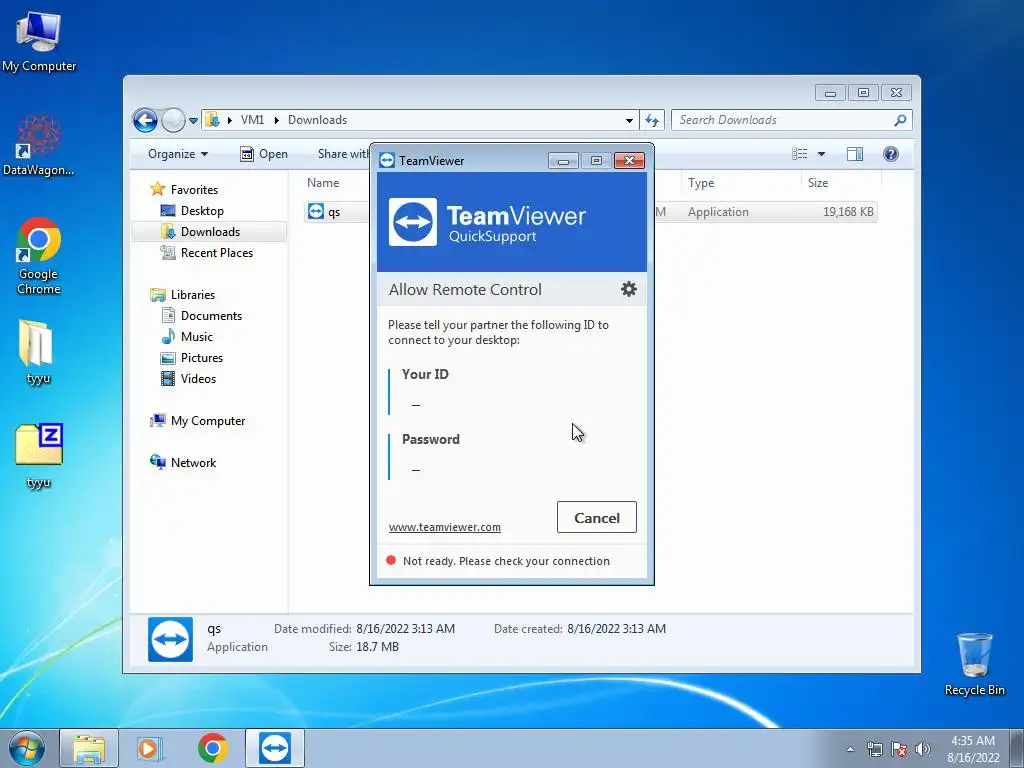Image resolution: width=1024 pixels, height=768 pixels.
Task: Show hidden tray icons arrow
Action: click(x=850, y=749)
